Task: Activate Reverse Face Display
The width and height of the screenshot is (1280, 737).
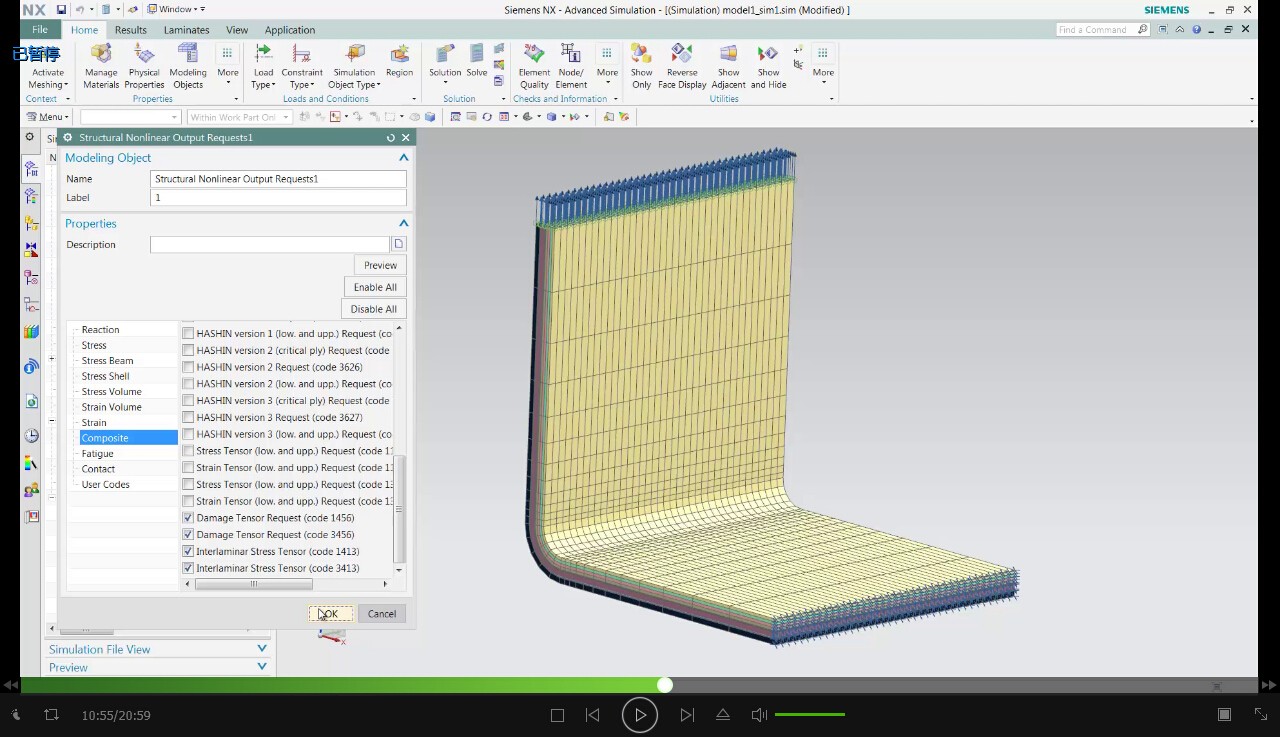Action: coord(682,66)
